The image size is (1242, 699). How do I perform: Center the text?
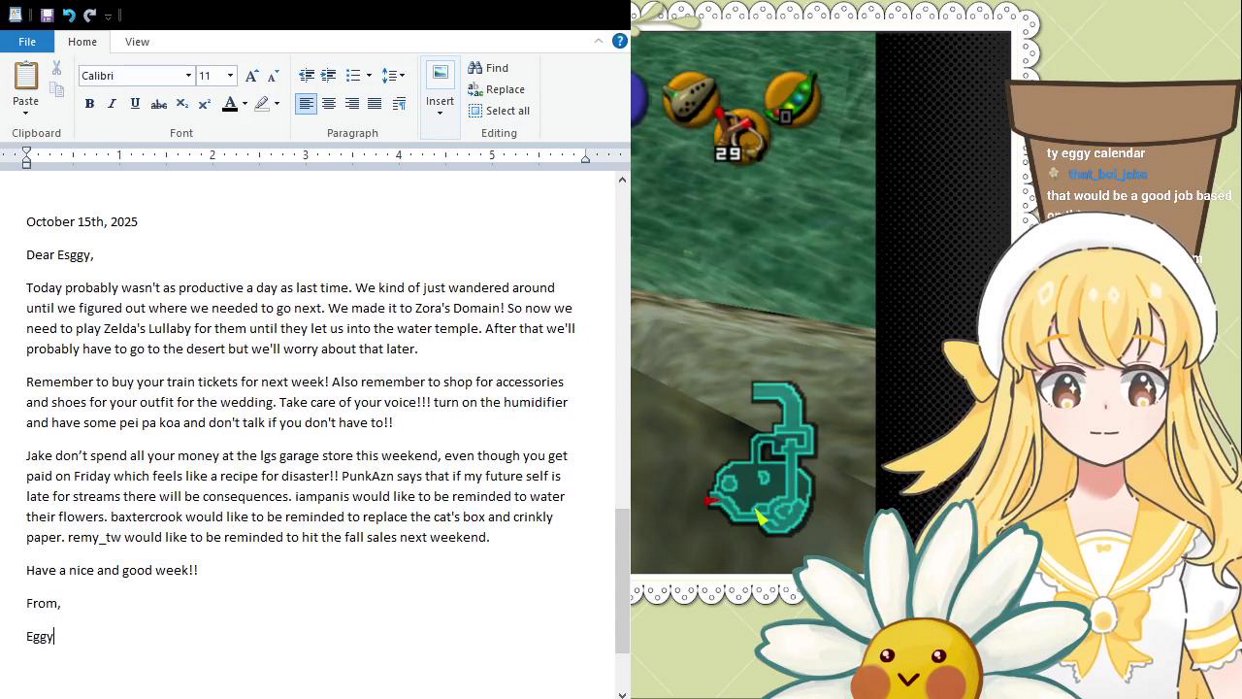[x=329, y=104]
